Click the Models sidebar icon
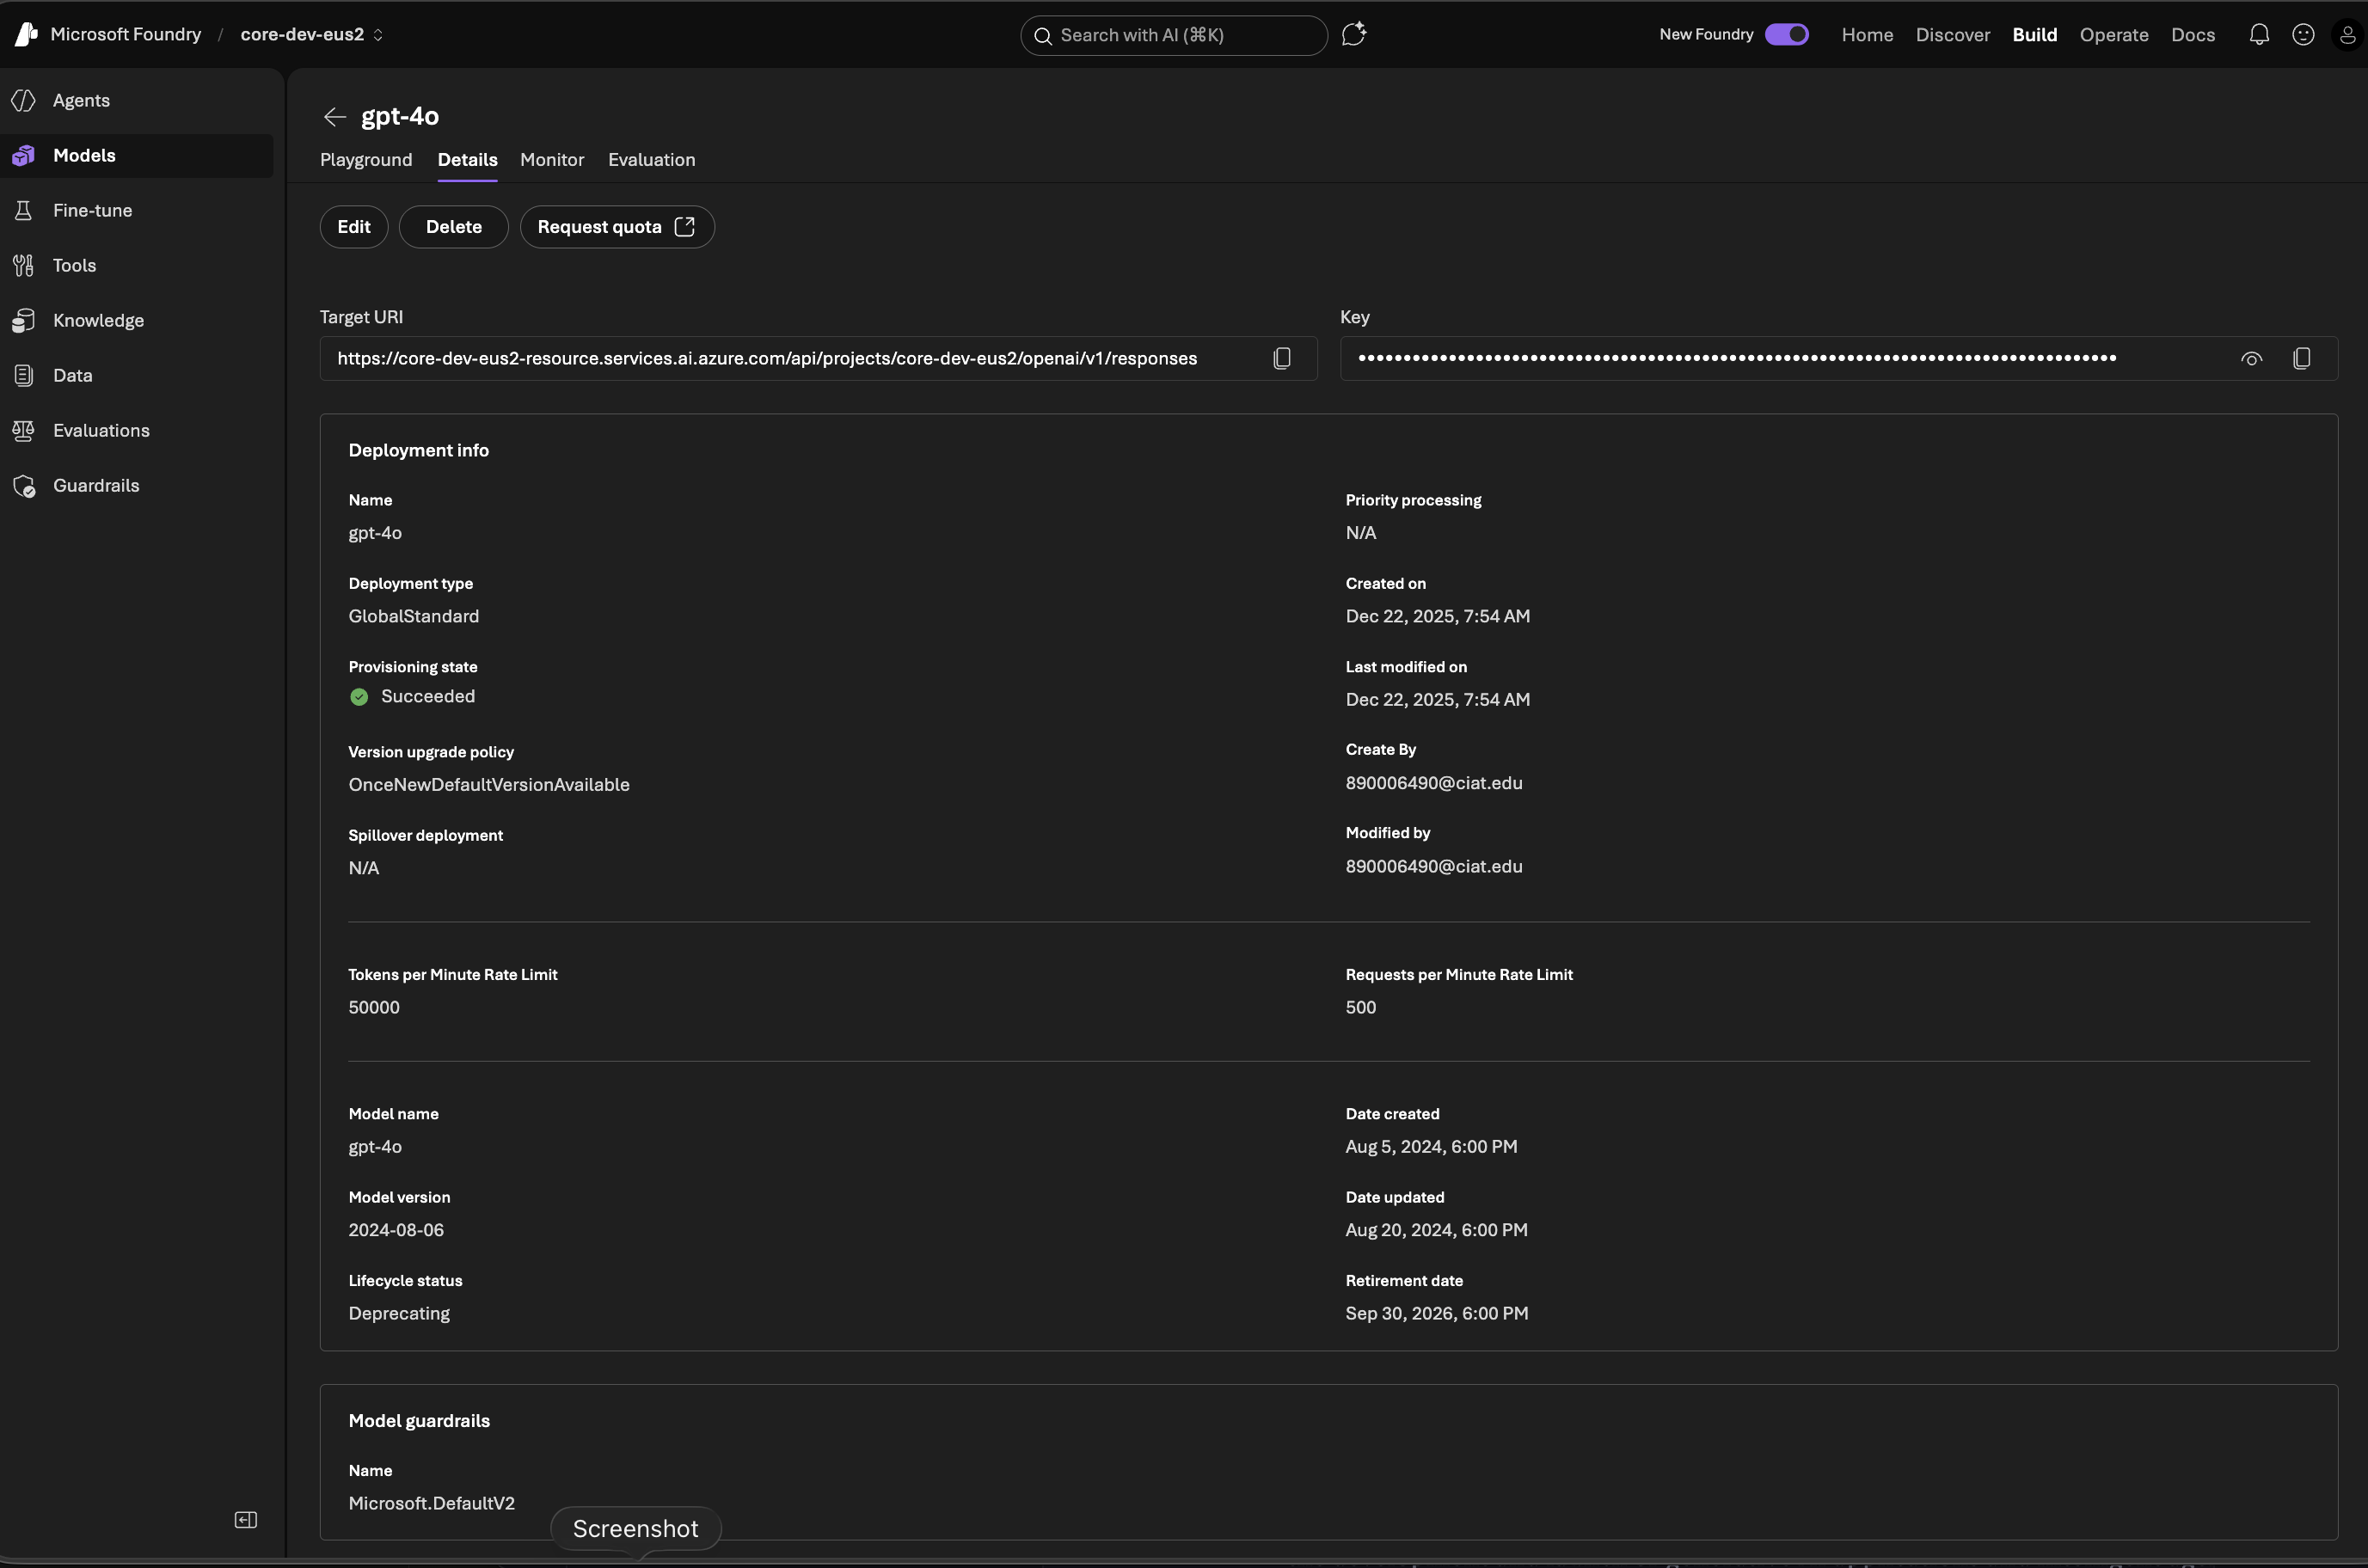The width and height of the screenshot is (2368, 1568). click(x=24, y=156)
